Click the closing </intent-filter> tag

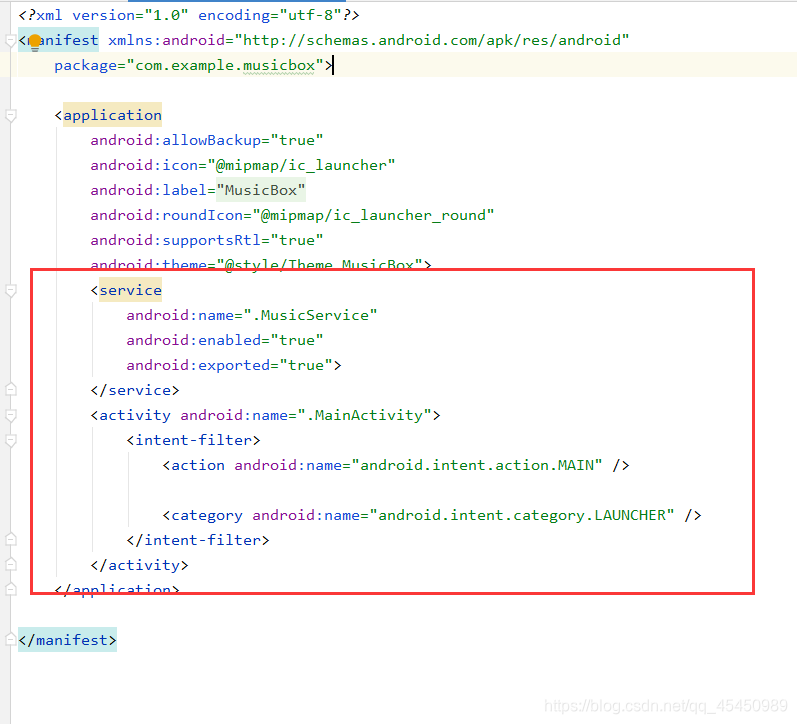(x=198, y=540)
